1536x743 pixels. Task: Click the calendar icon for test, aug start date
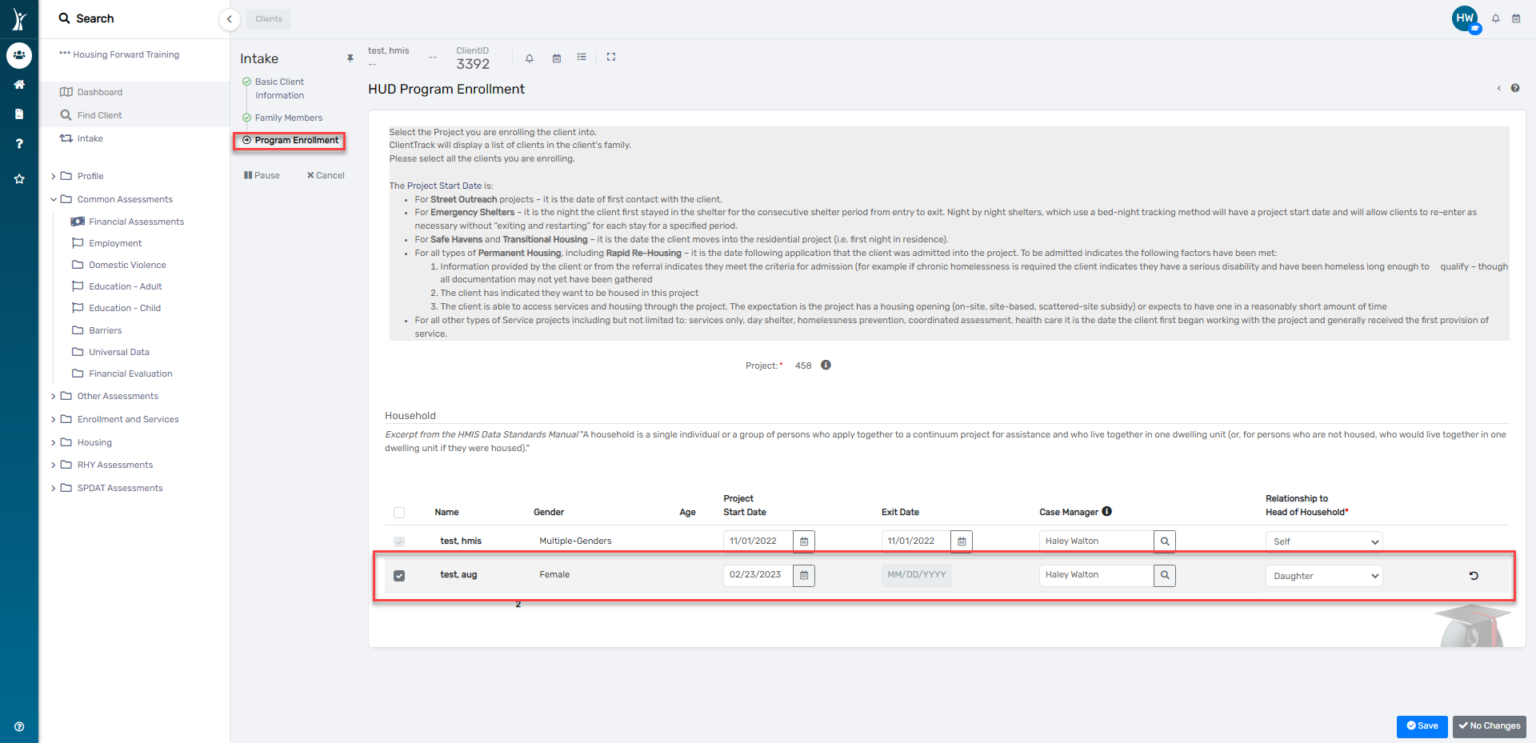coord(805,575)
